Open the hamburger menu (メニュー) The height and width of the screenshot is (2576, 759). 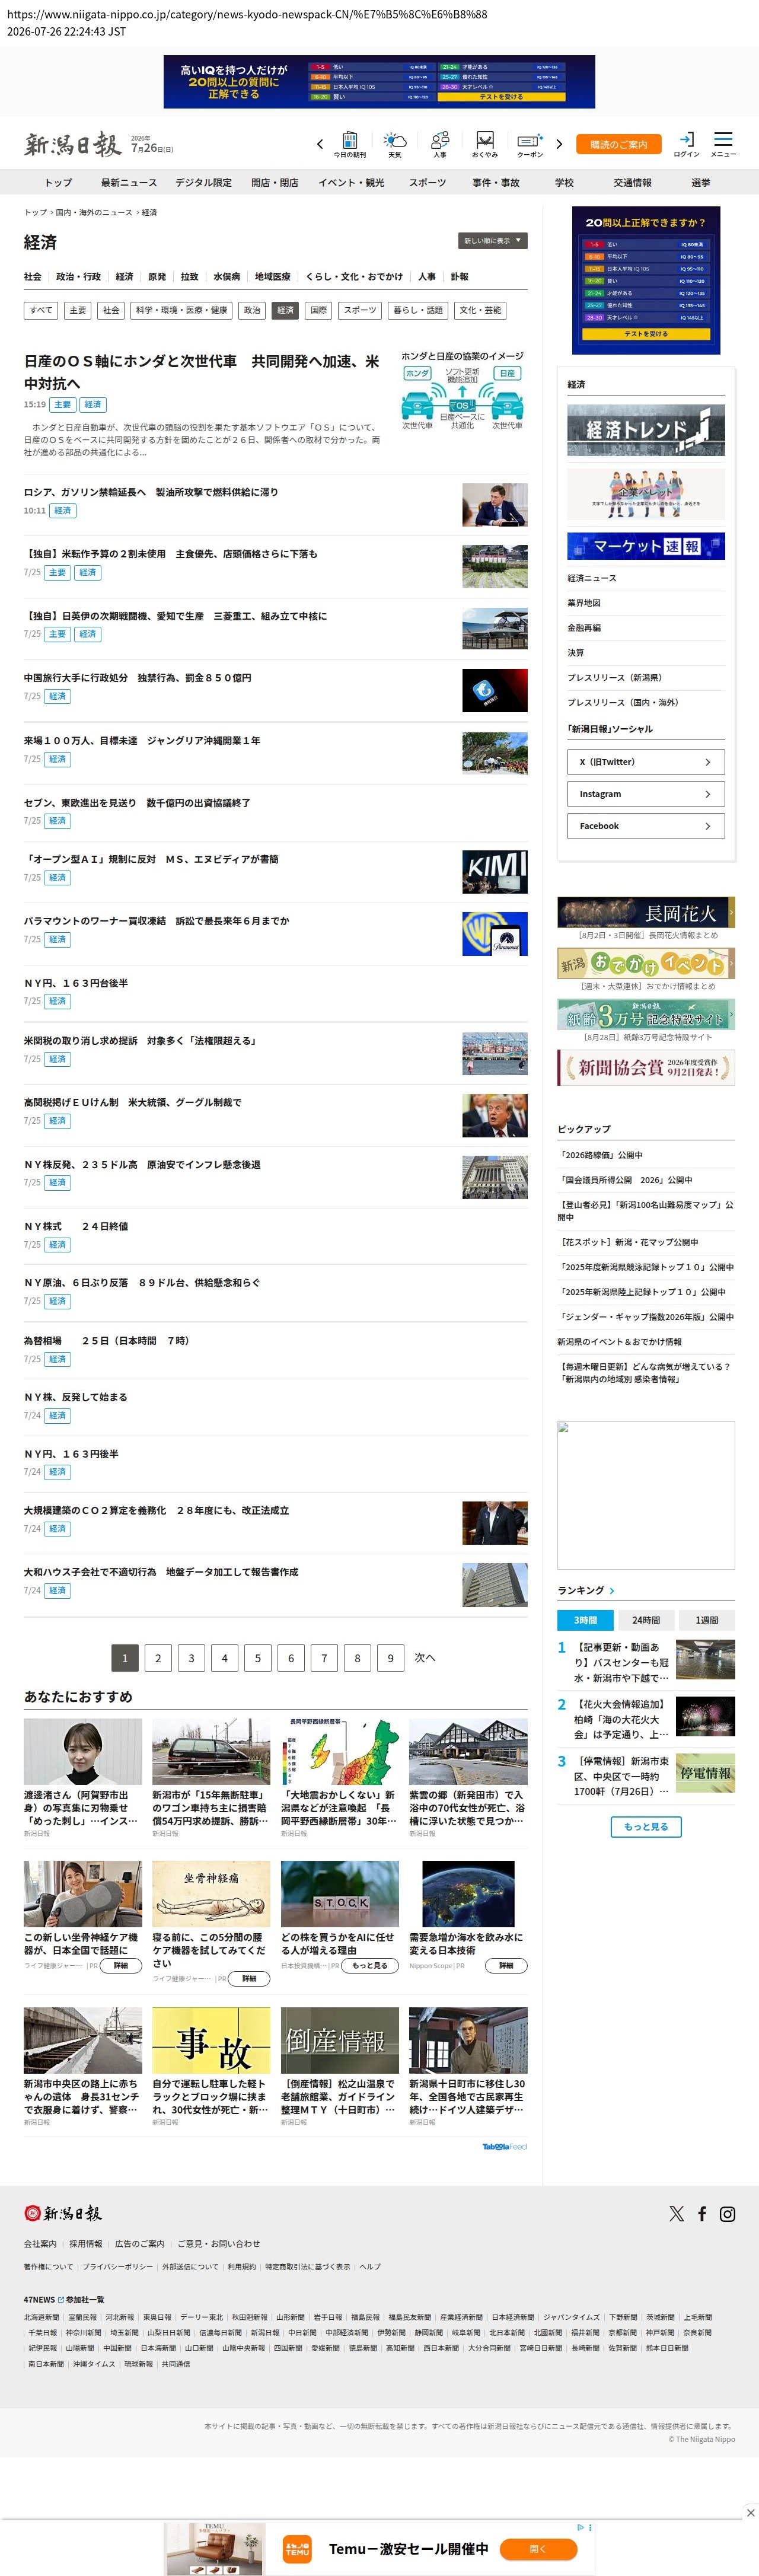(x=723, y=144)
